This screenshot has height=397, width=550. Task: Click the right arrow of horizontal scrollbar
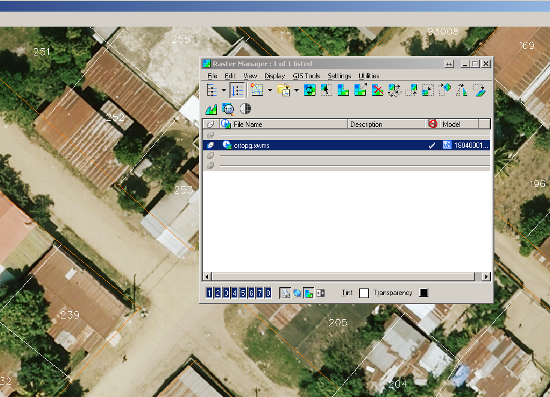[486, 277]
